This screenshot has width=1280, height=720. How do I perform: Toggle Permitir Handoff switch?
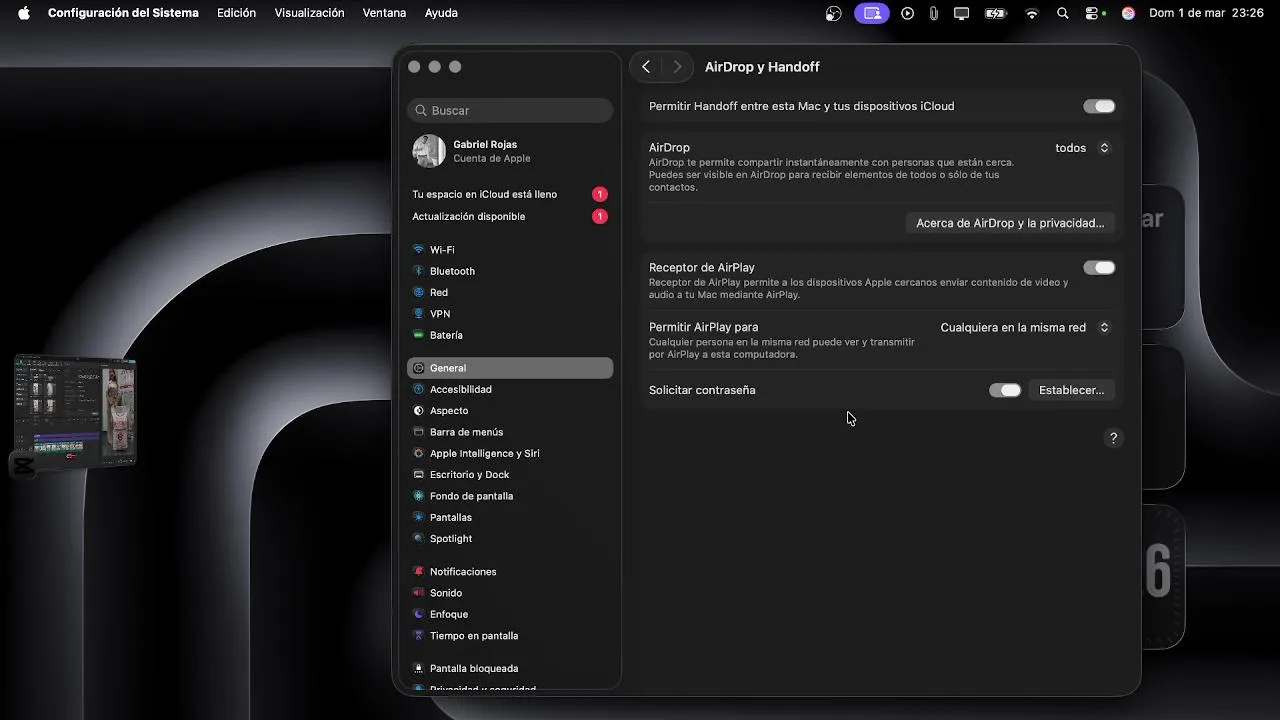coord(1099,106)
